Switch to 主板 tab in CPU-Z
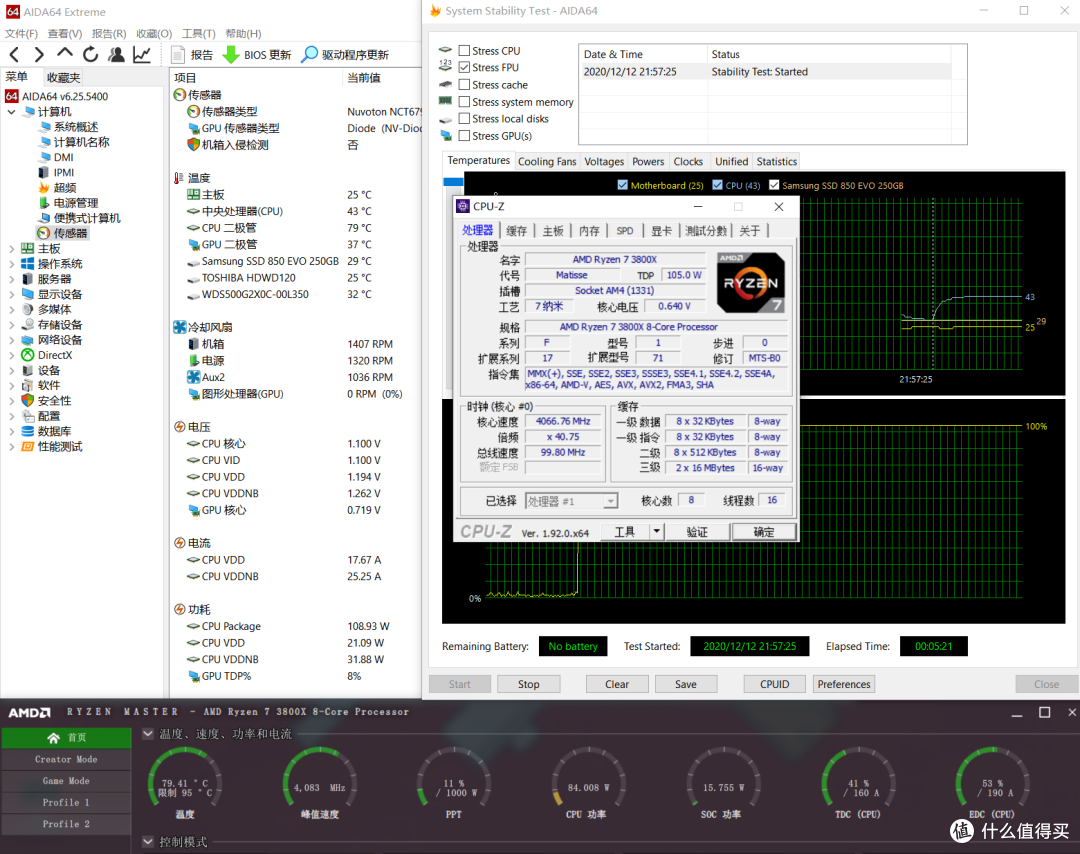 (553, 231)
